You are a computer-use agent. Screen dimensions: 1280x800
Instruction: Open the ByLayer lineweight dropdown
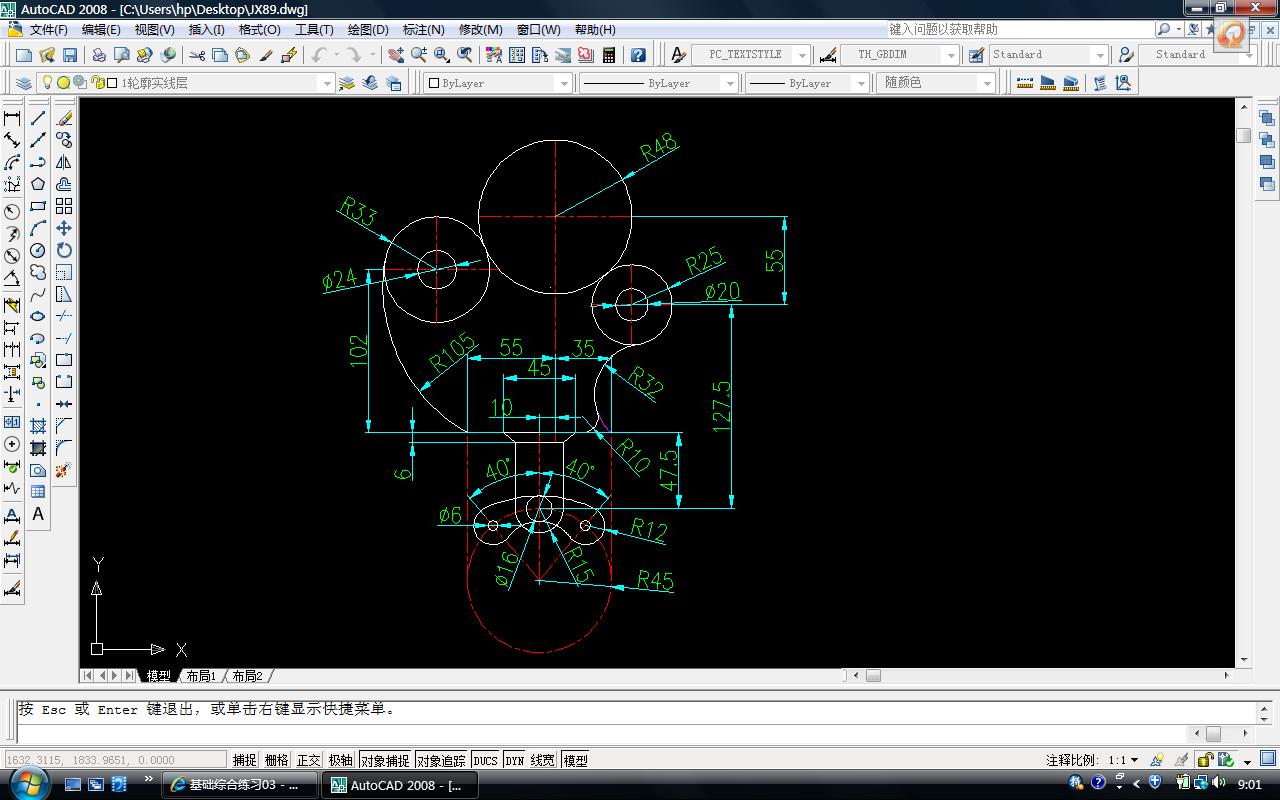point(808,83)
